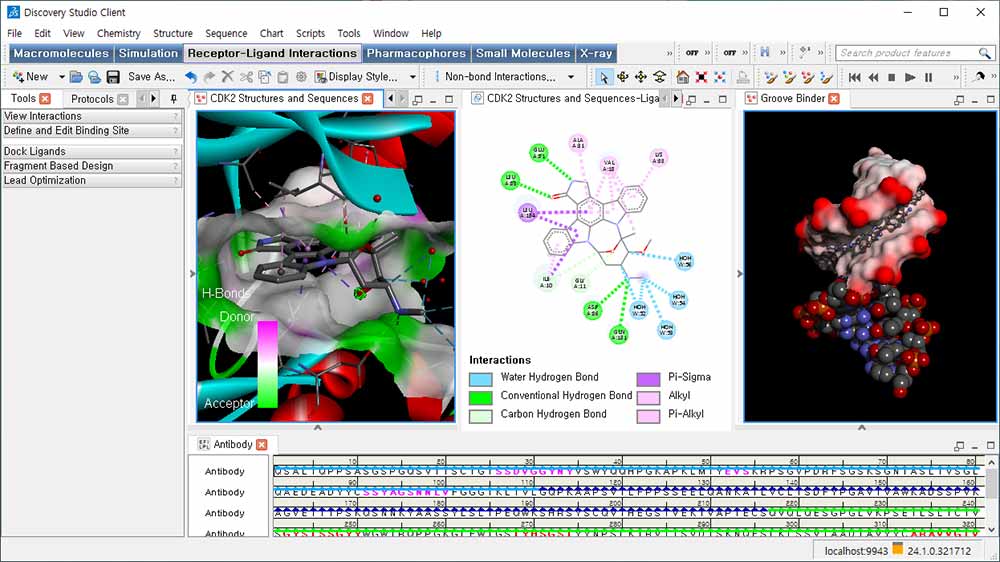Click the Groove Binder 3D molecule view
Screen dimensions: 1000x562
(870, 267)
